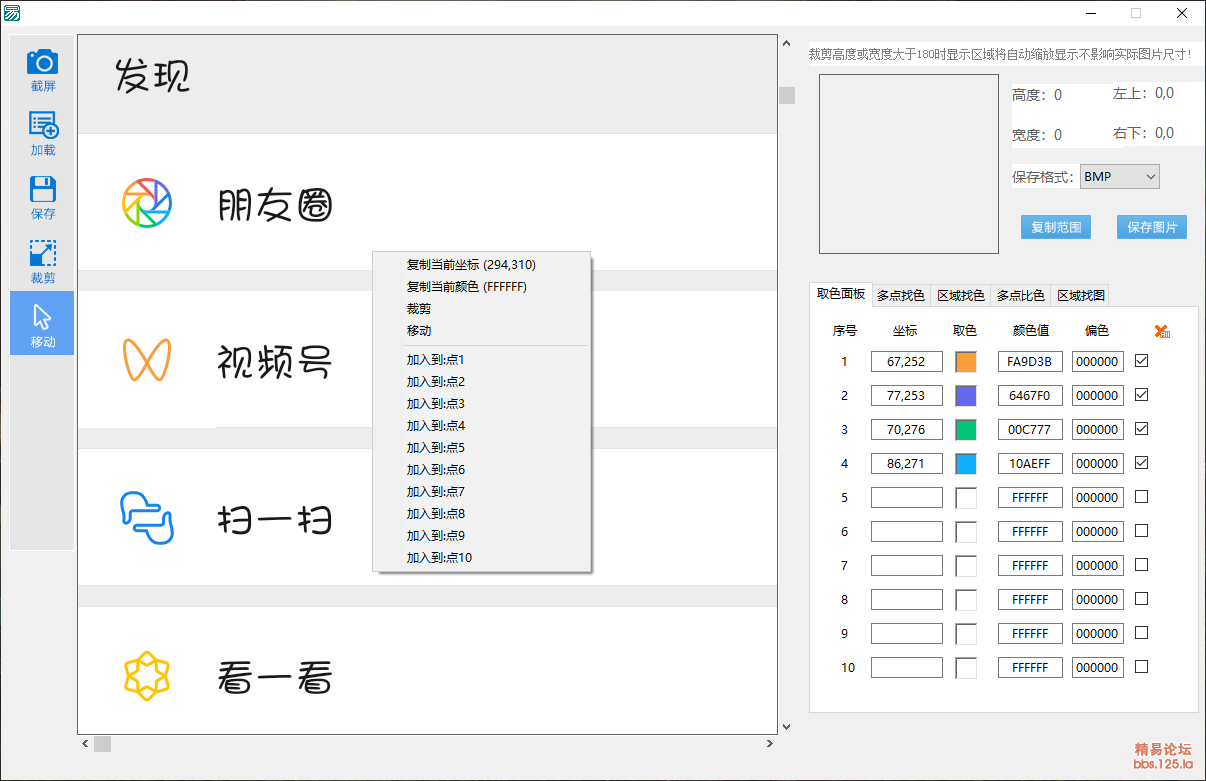
Task: Click the orange color swatch in row 1
Action: coord(966,362)
